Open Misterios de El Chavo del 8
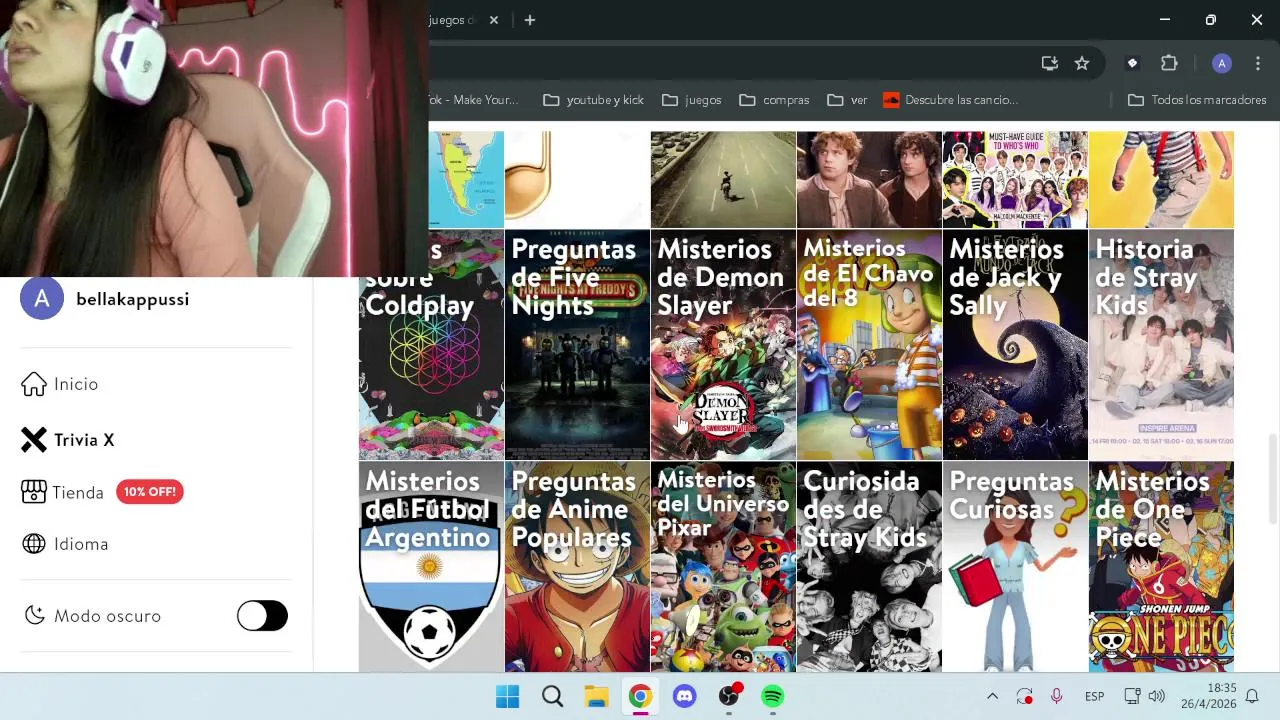The width and height of the screenshot is (1280, 720). point(869,345)
